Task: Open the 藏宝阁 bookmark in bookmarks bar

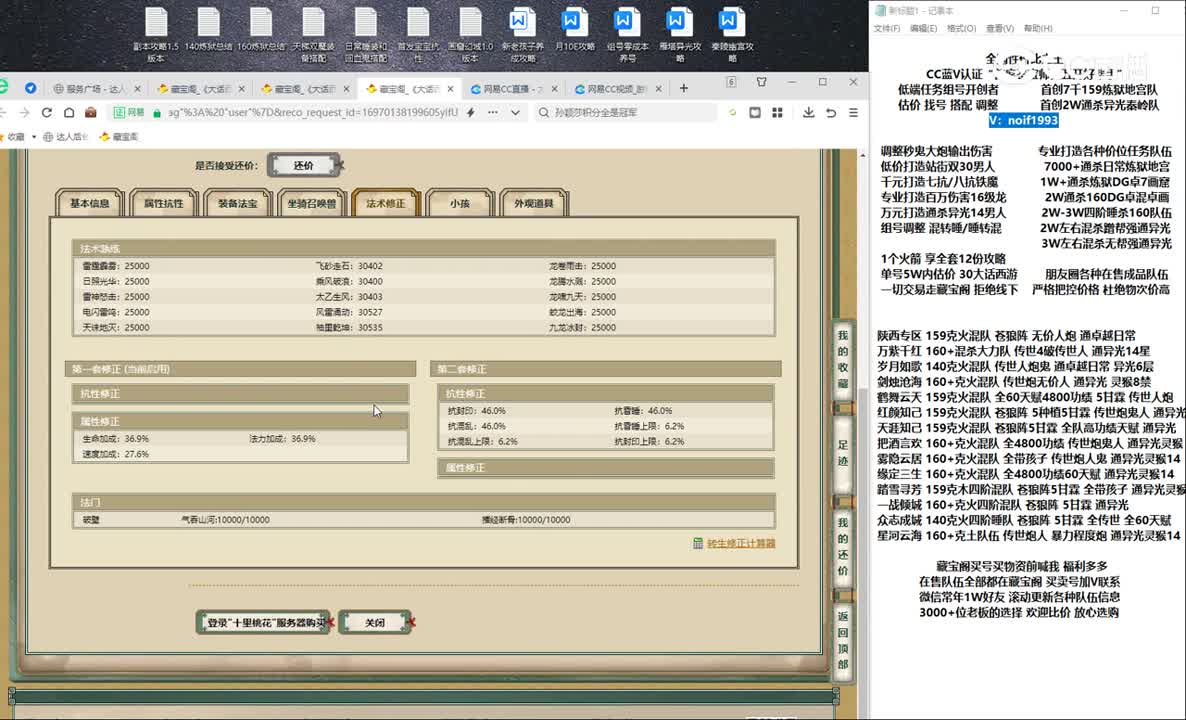Action: click(x=120, y=137)
